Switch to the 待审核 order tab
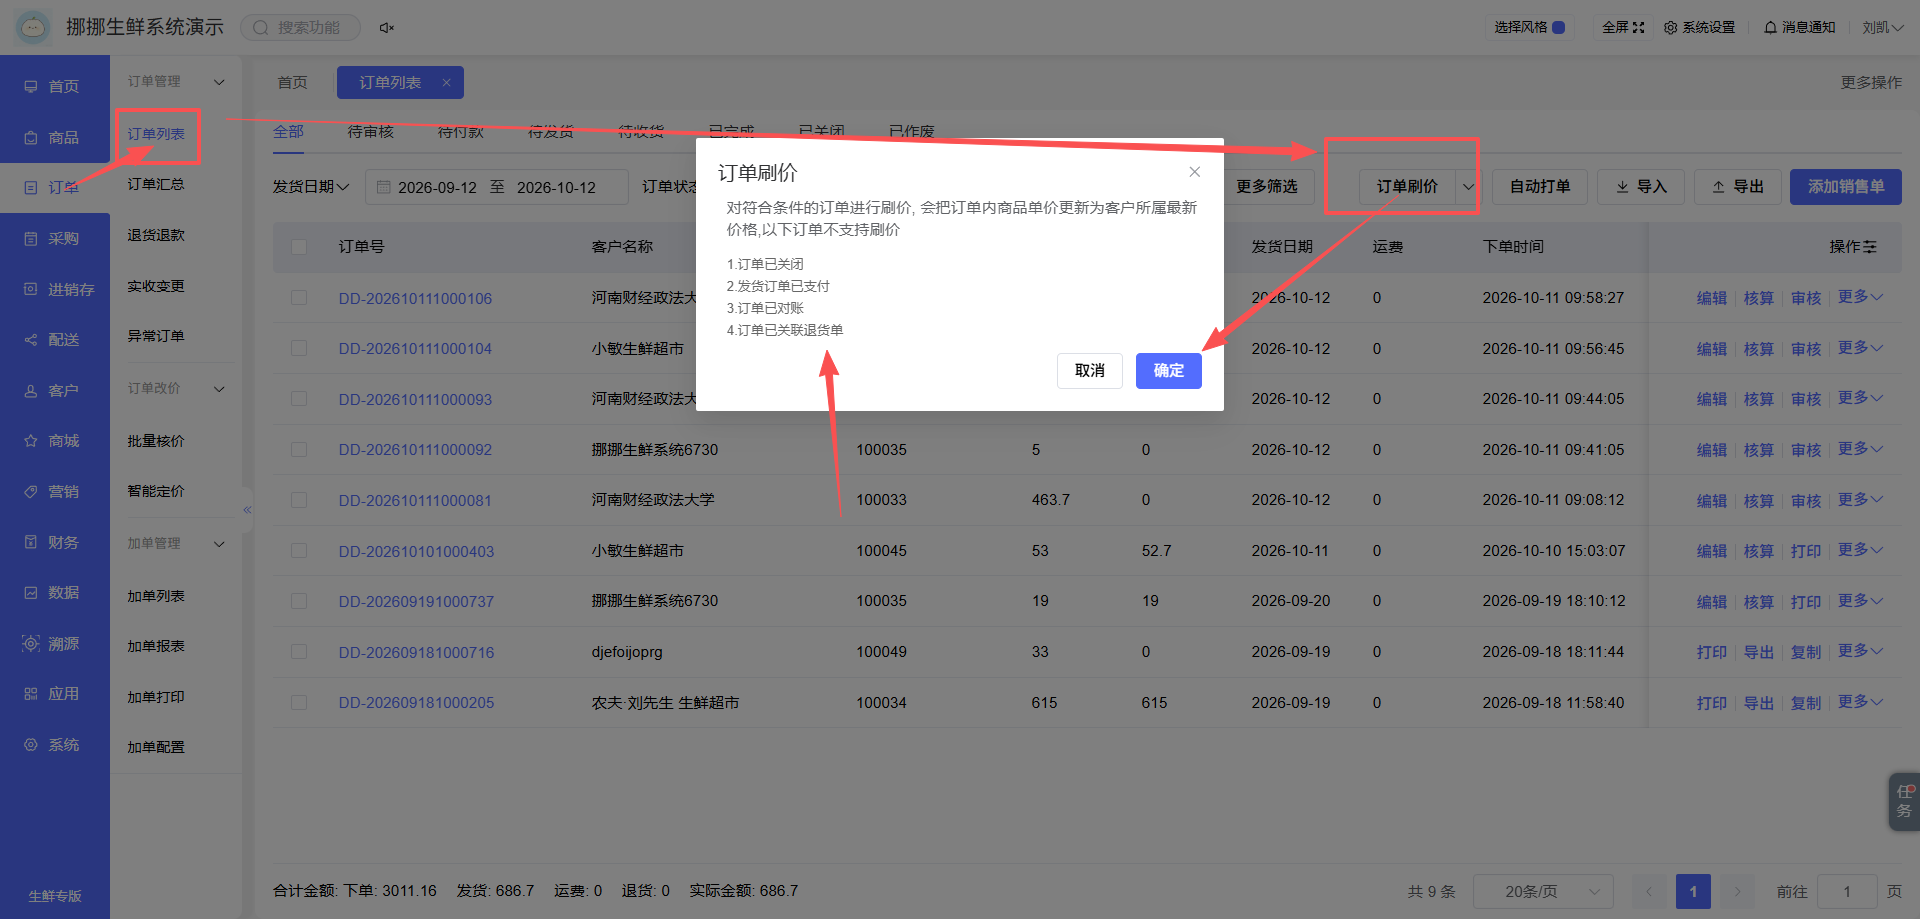The height and width of the screenshot is (919, 1920). 371,132
